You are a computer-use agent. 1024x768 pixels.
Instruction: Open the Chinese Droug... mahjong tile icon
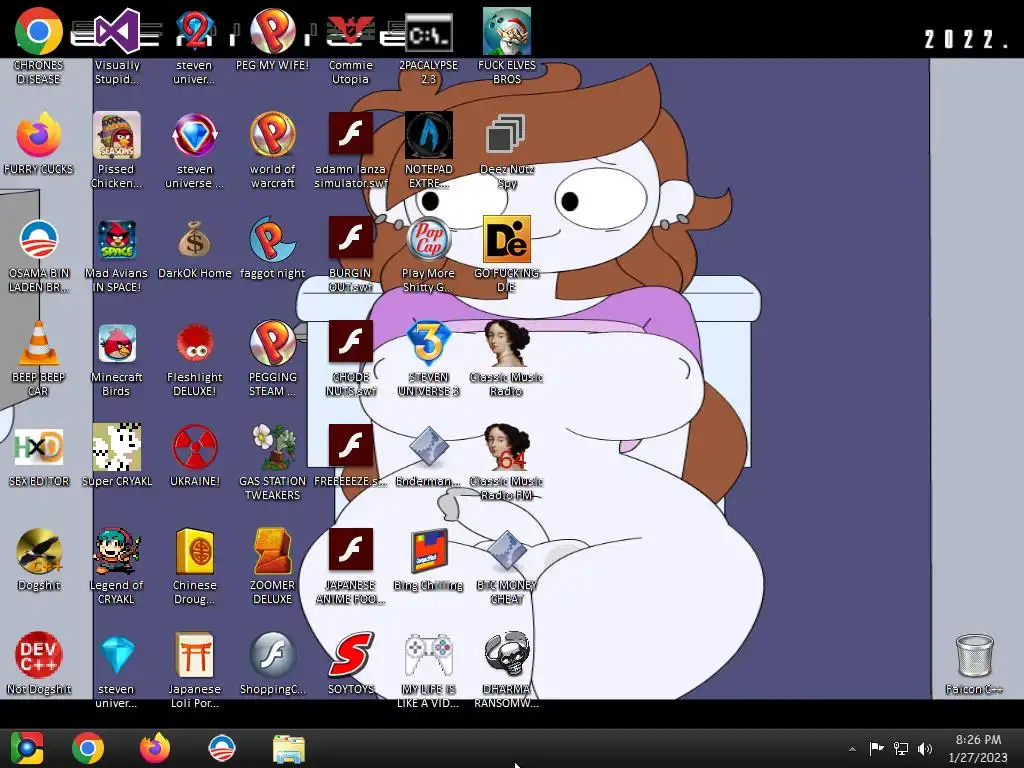[x=195, y=552]
